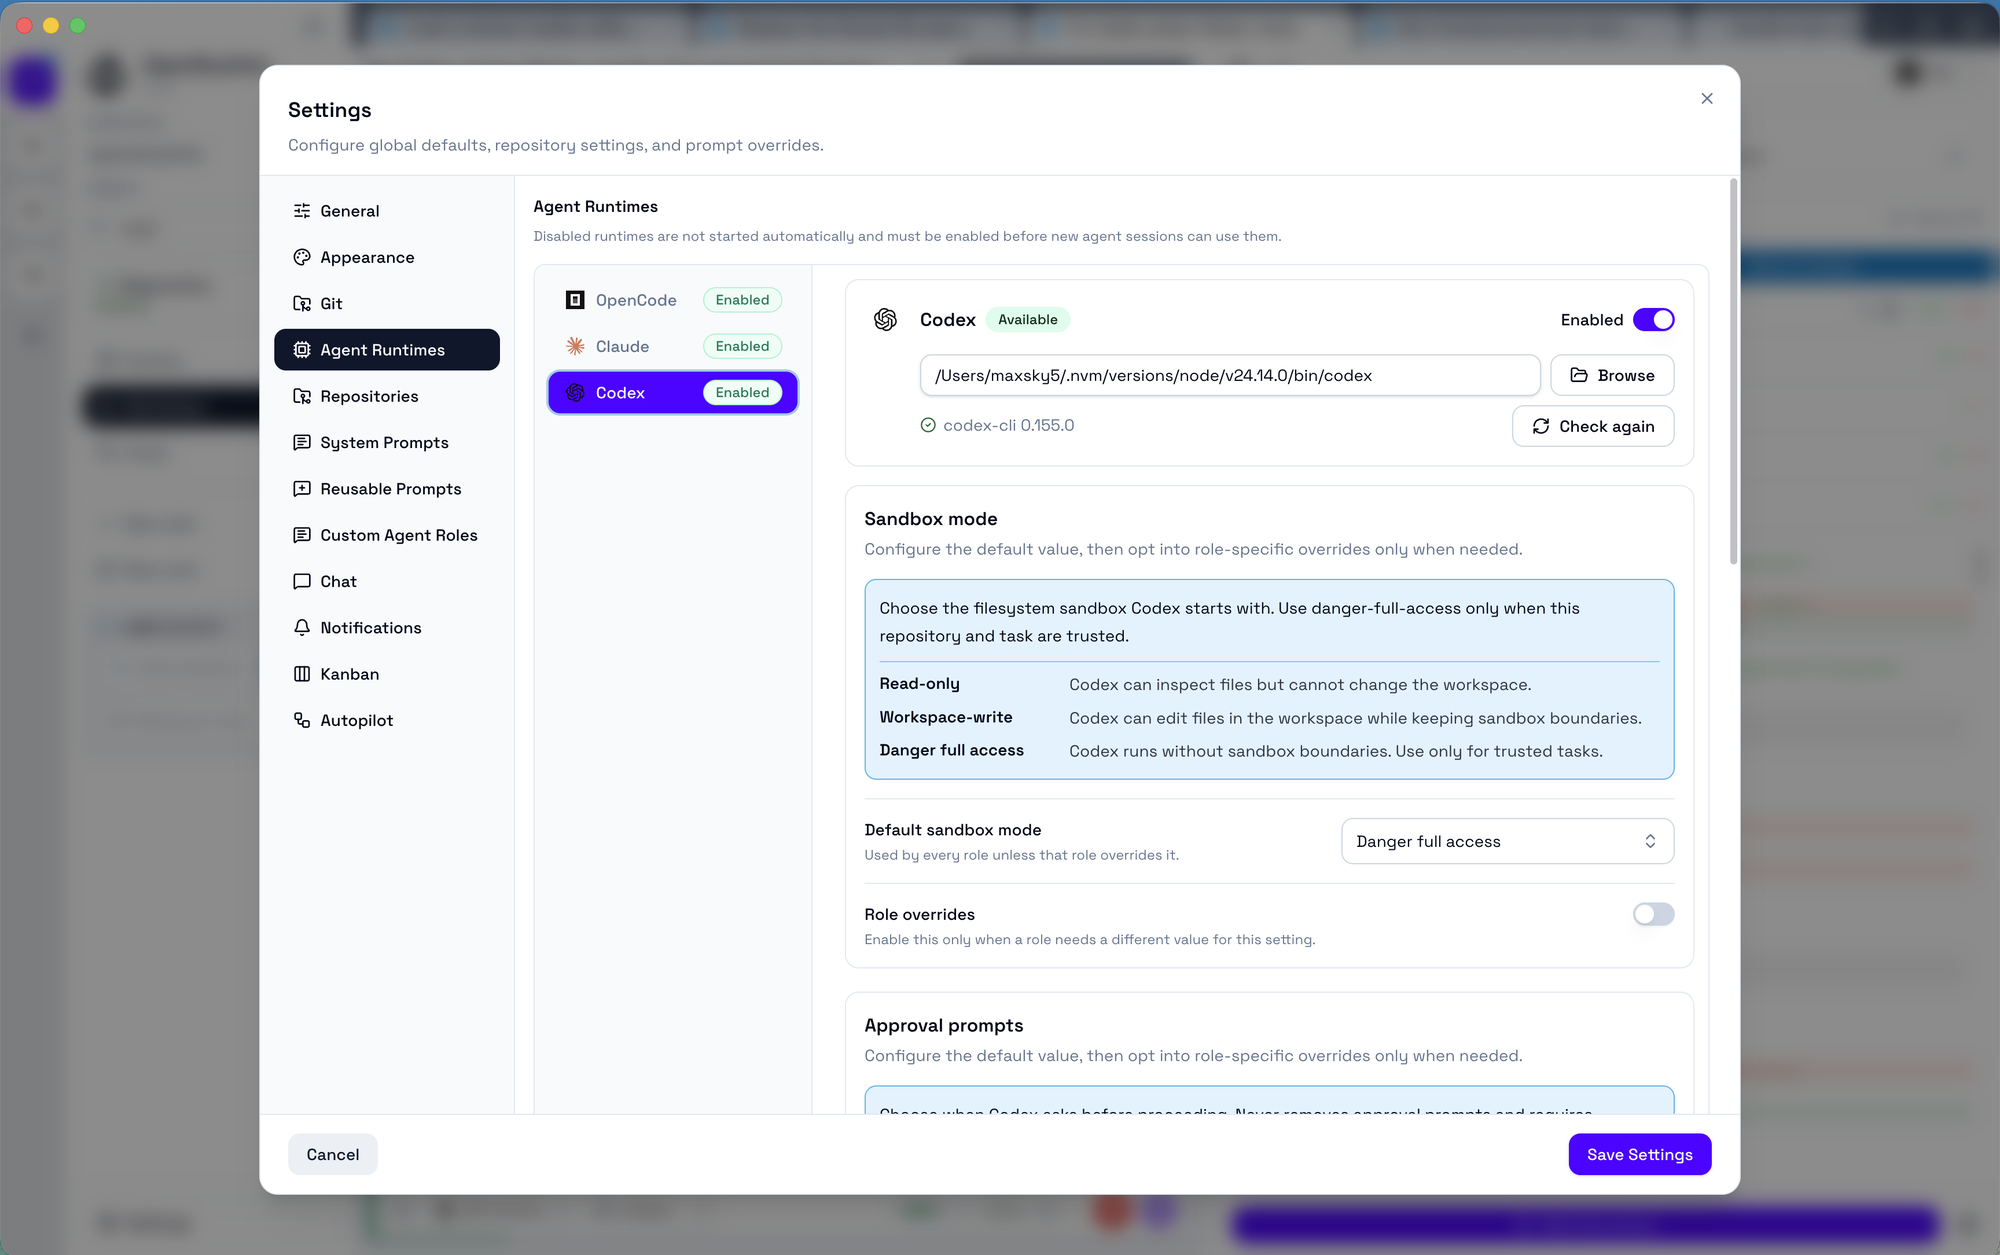The image size is (2000, 1255).
Task: Select the OpenCode runtime
Action: (673, 300)
